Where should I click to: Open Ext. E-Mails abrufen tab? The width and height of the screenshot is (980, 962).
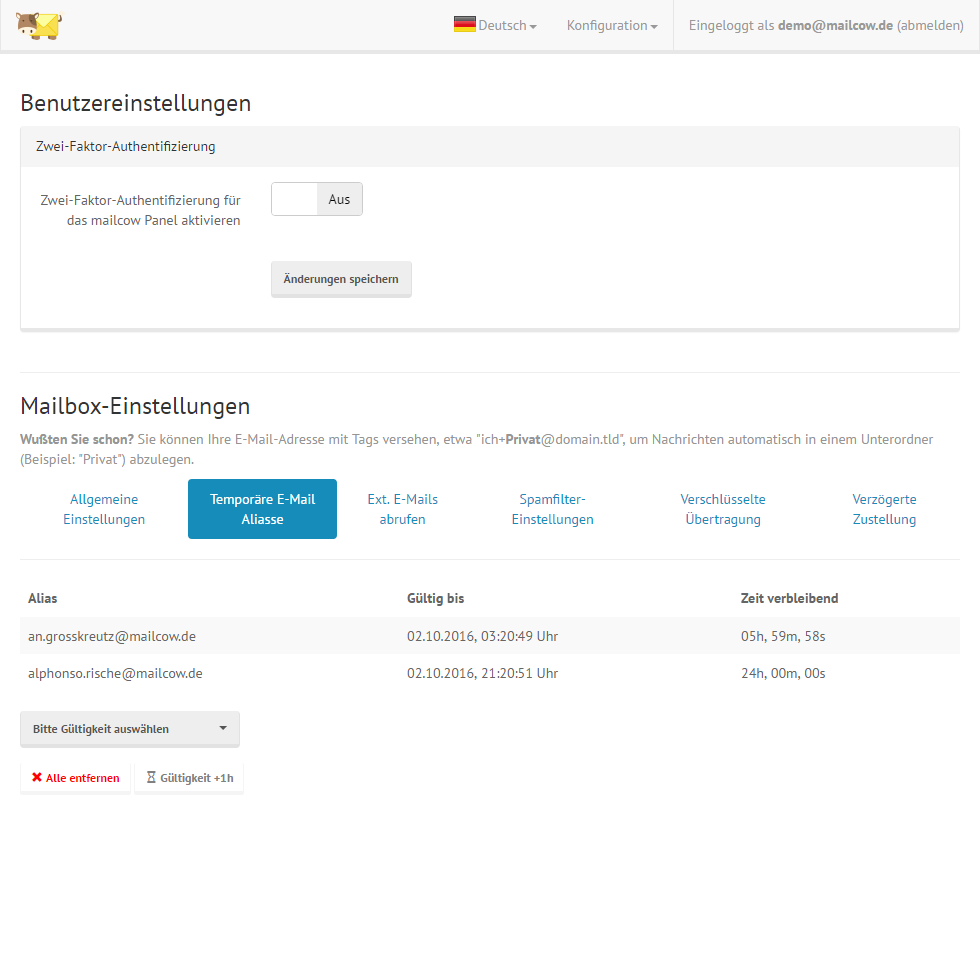[402, 509]
